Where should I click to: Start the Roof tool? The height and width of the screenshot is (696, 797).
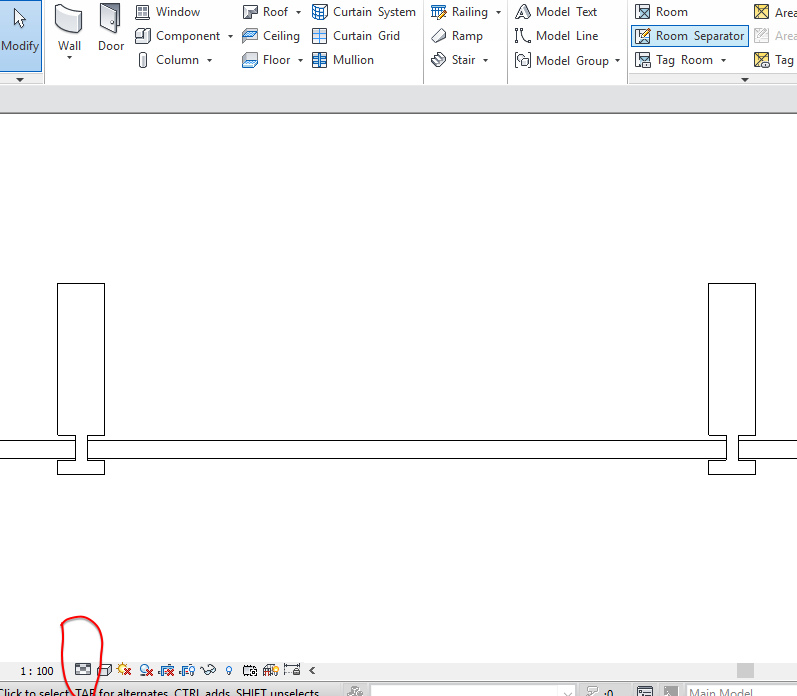pos(265,12)
